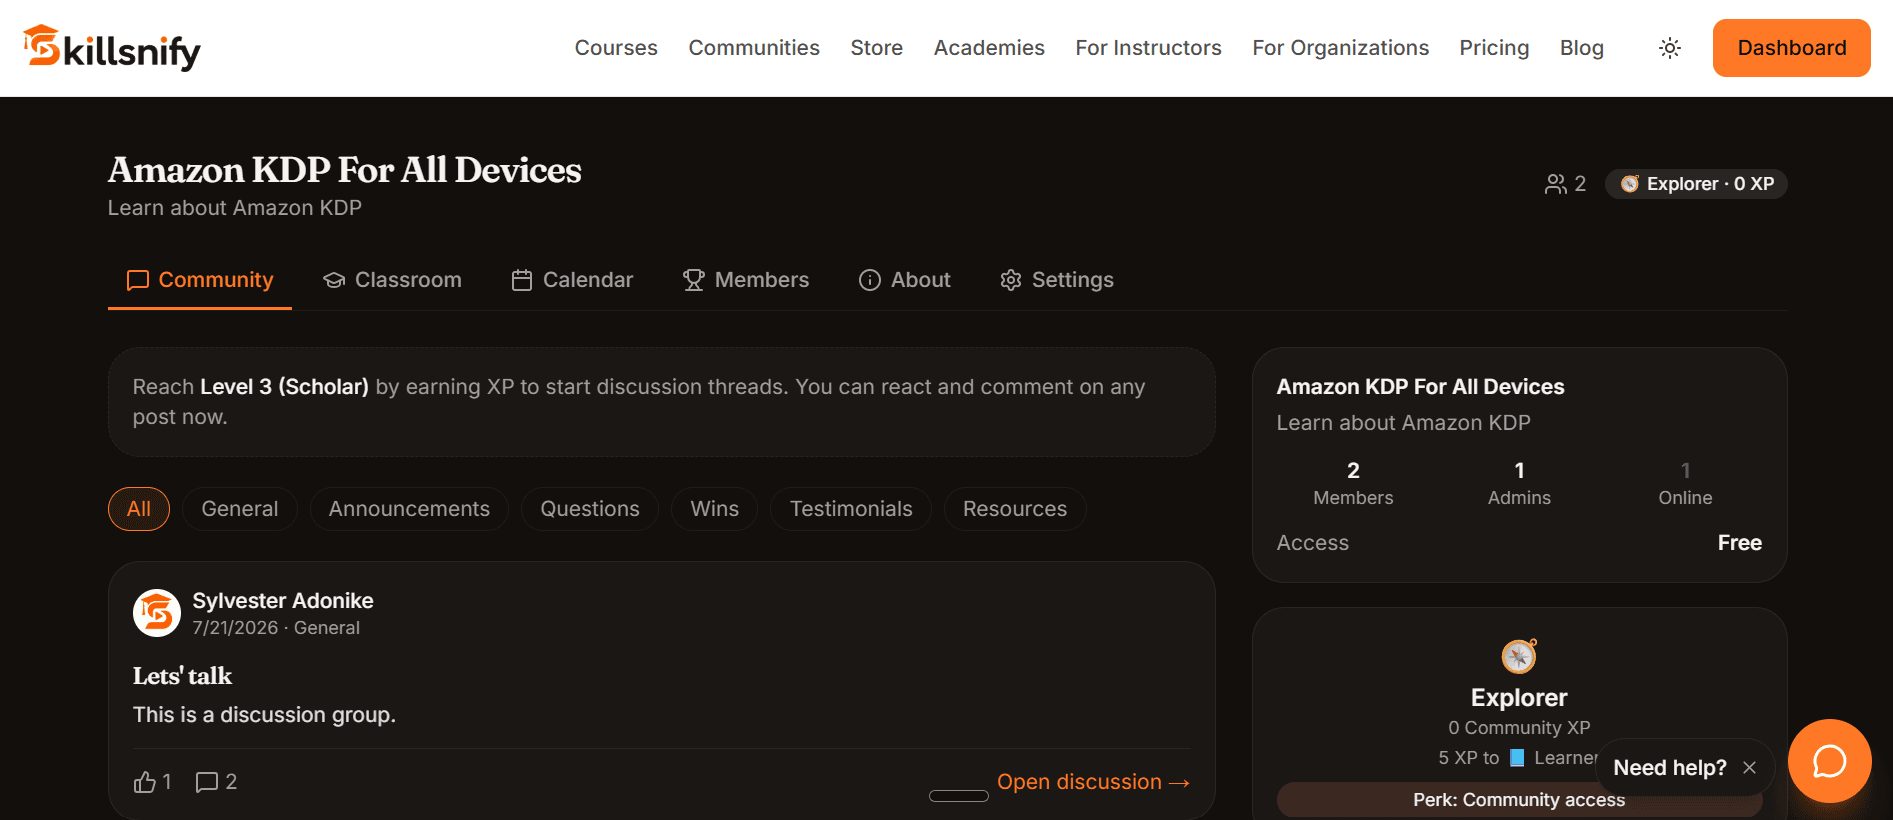Viewport: 1893px width, 820px height.
Task: Open the chat support bubble icon
Action: coord(1829,761)
